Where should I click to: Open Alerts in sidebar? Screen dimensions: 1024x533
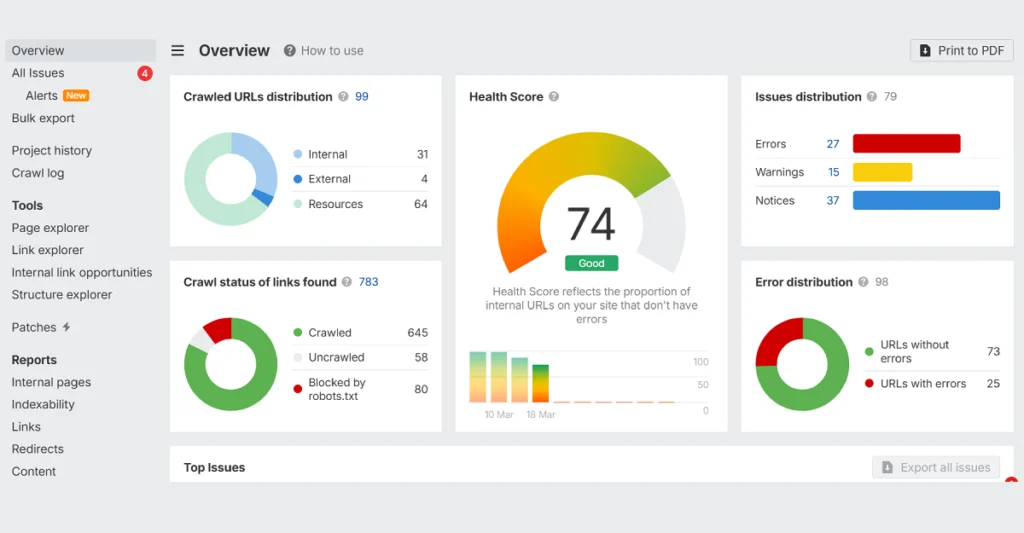(x=41, y=95)
